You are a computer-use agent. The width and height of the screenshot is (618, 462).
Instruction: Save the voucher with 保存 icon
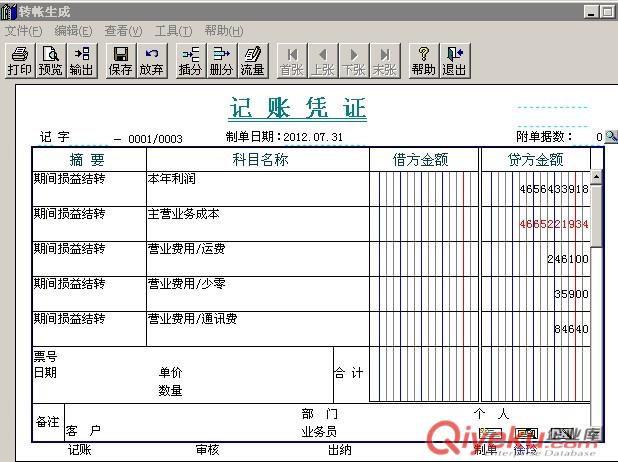(121, 61)
